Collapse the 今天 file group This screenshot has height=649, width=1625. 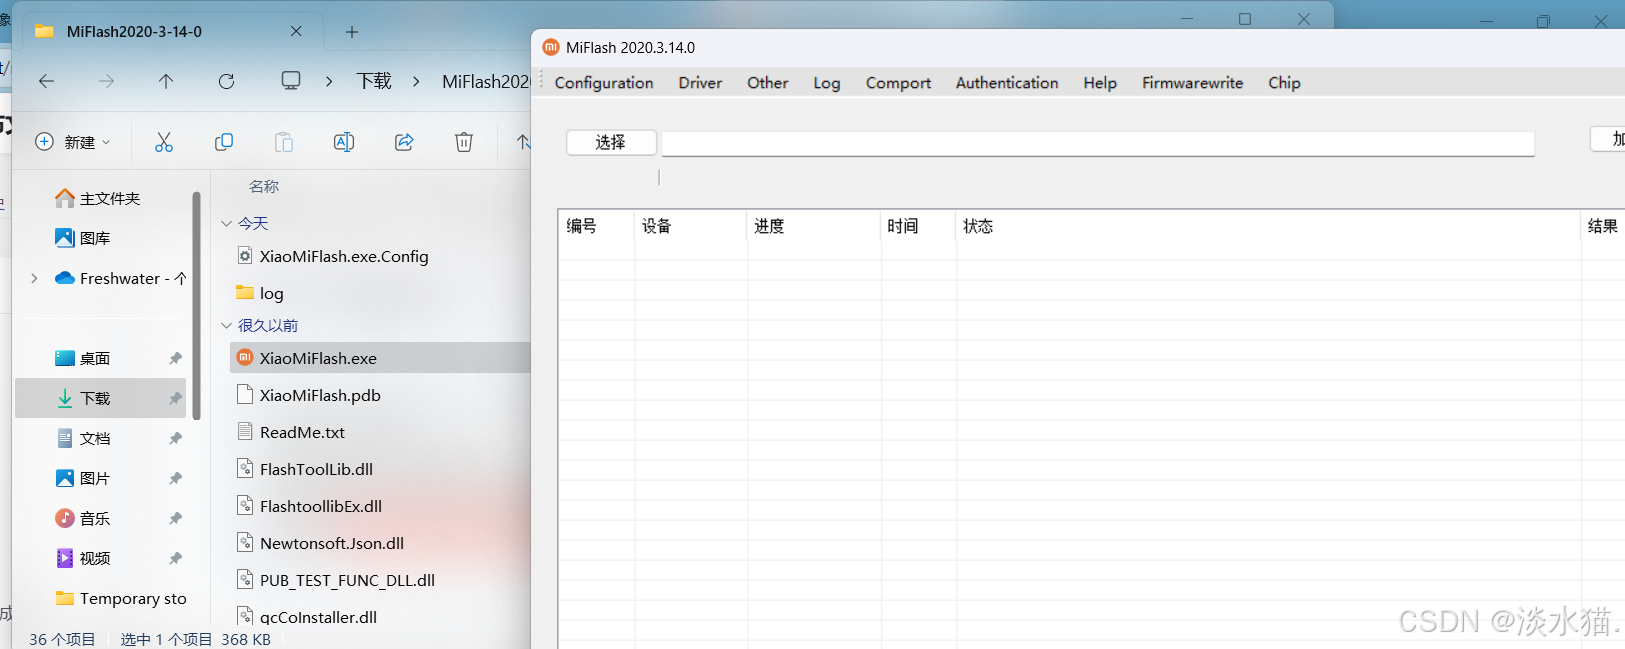[x=227, y=223]
